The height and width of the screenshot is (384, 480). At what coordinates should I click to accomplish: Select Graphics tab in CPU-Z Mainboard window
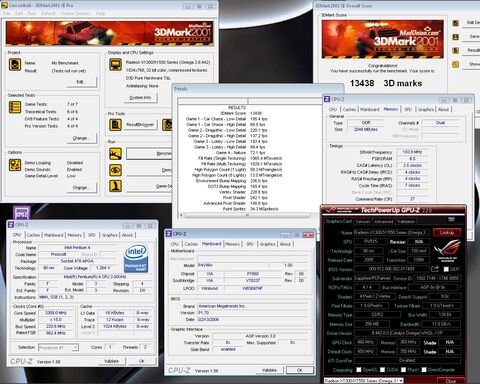pos(268,244)
